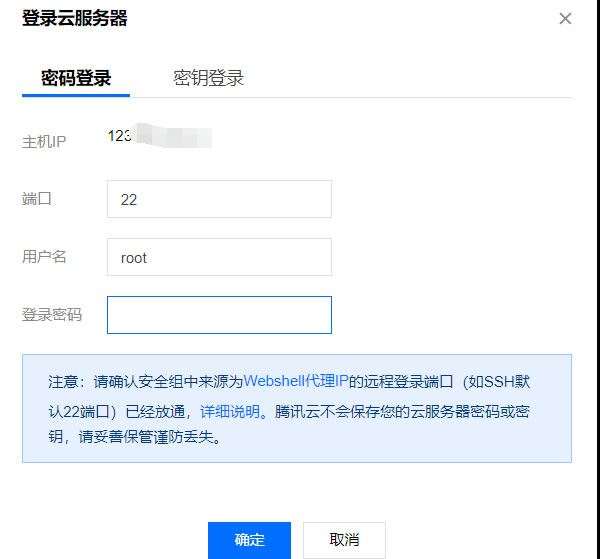Image resolution: width=600 pixels, height=559 pixels.
Task: Focus the 端口 input showing 22
Action: click(219, 199)
